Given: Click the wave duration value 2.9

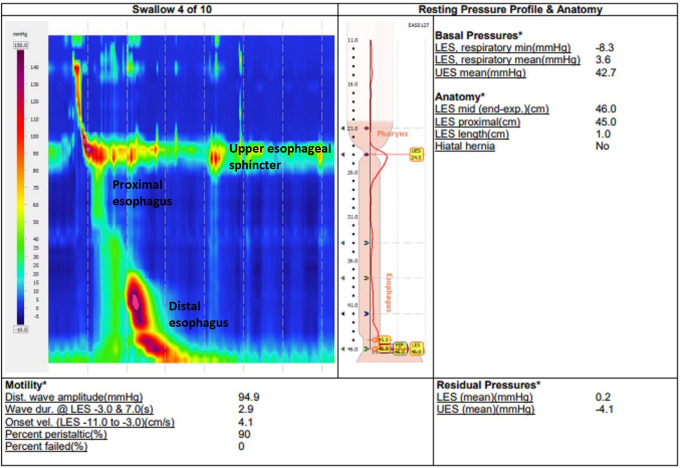Looking at the screenshot, I should [246, 409].
